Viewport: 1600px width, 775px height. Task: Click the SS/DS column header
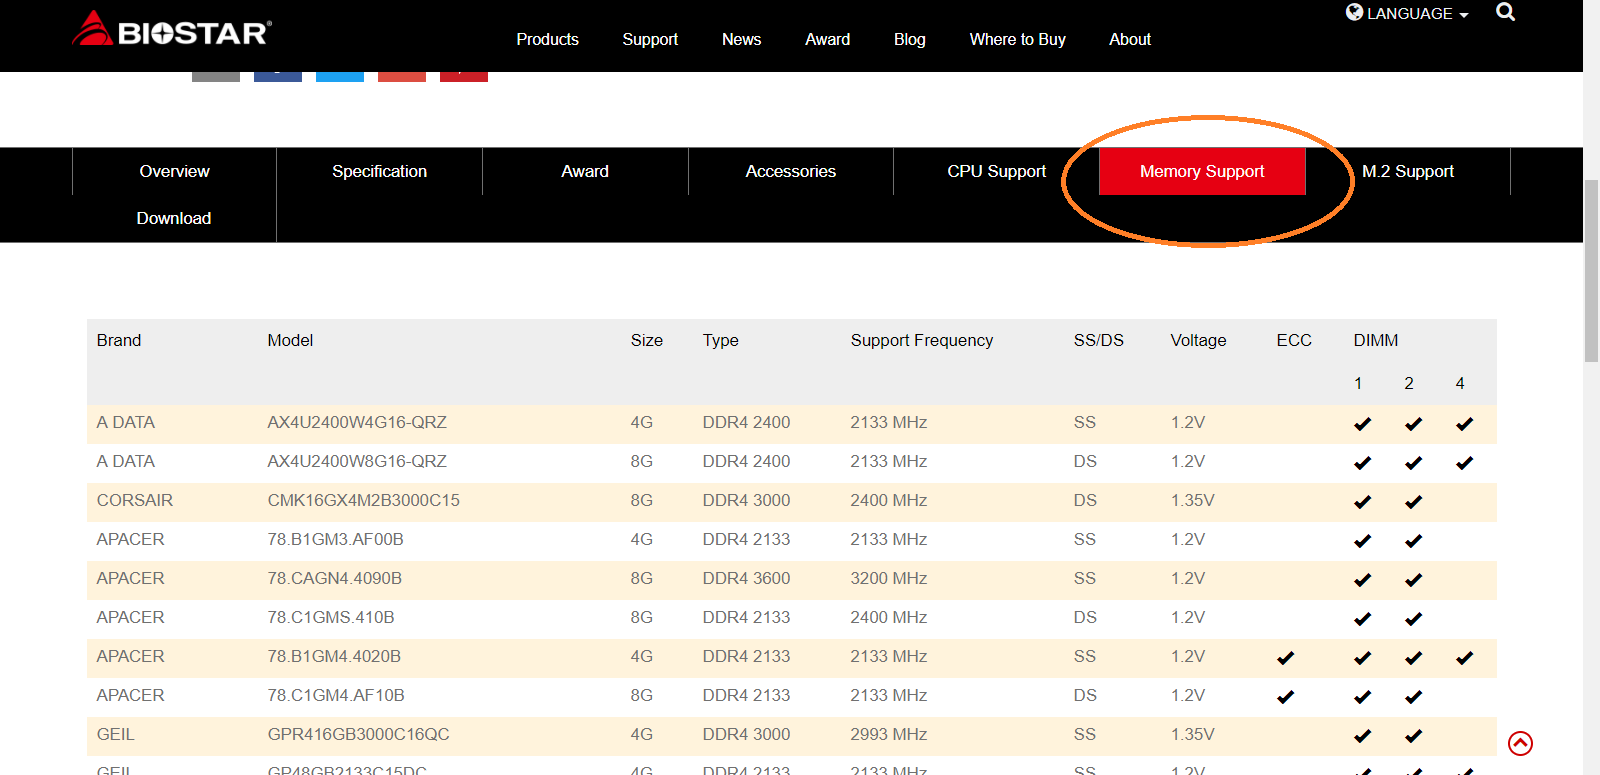[1098, 340]
